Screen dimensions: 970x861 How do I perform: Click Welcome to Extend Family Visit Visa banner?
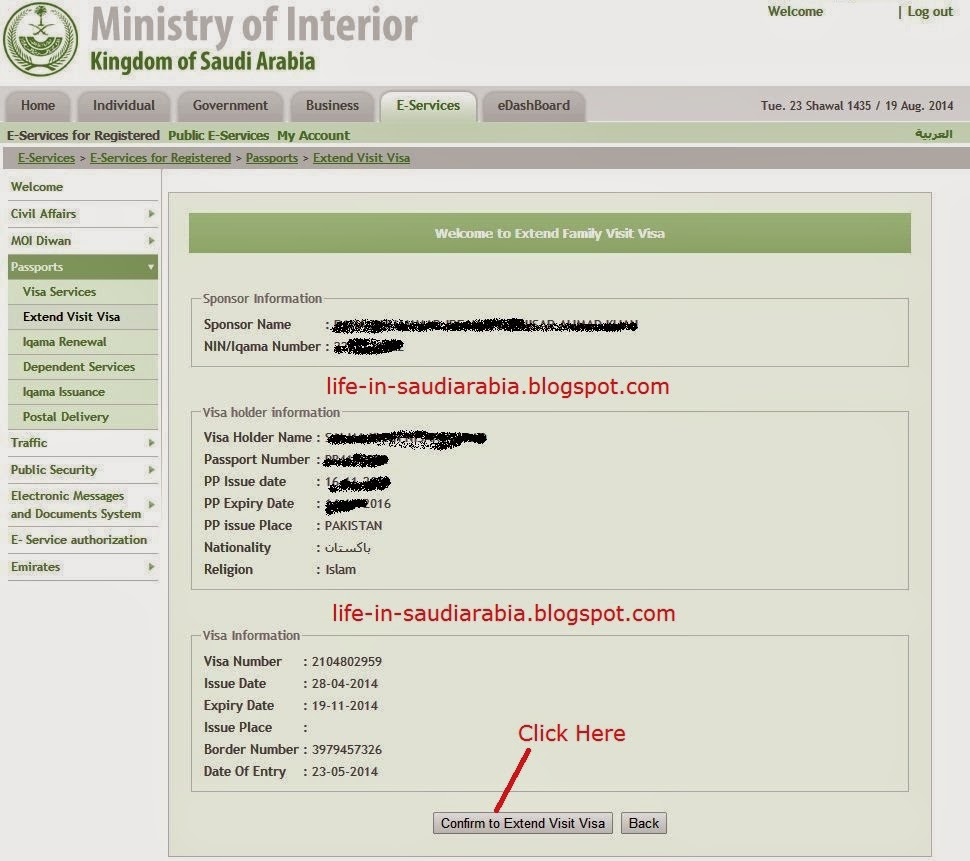549,233
